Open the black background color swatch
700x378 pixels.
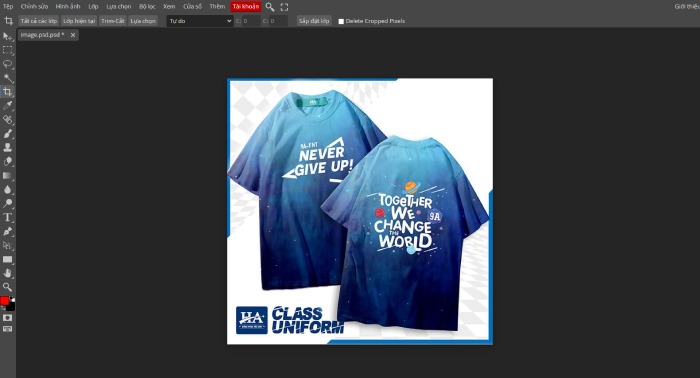(x=11, y=307)
